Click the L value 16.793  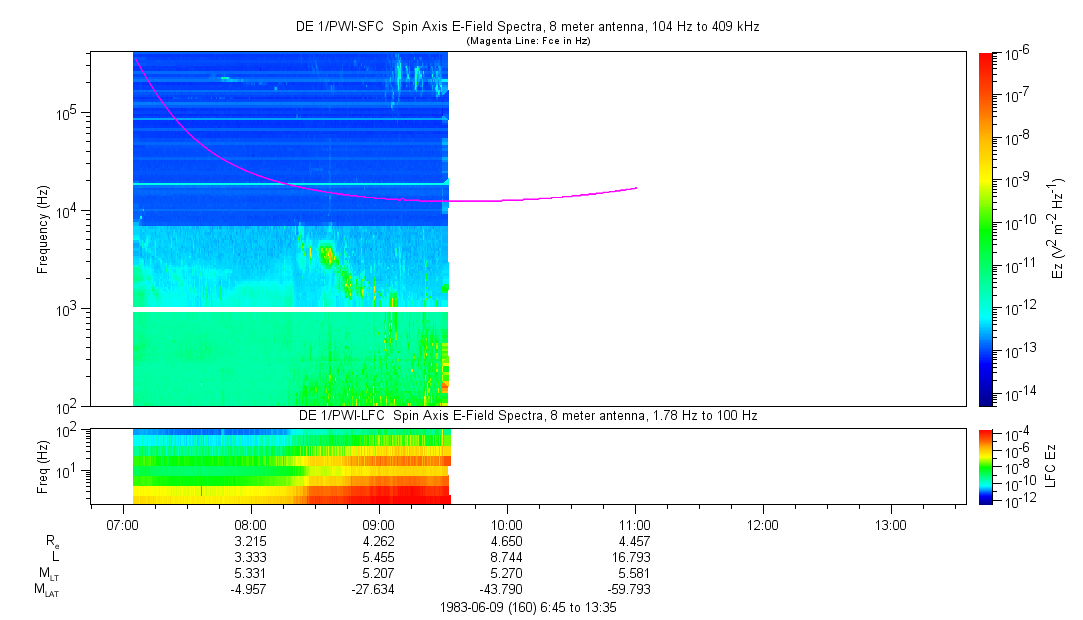click(x=631, y=557)
